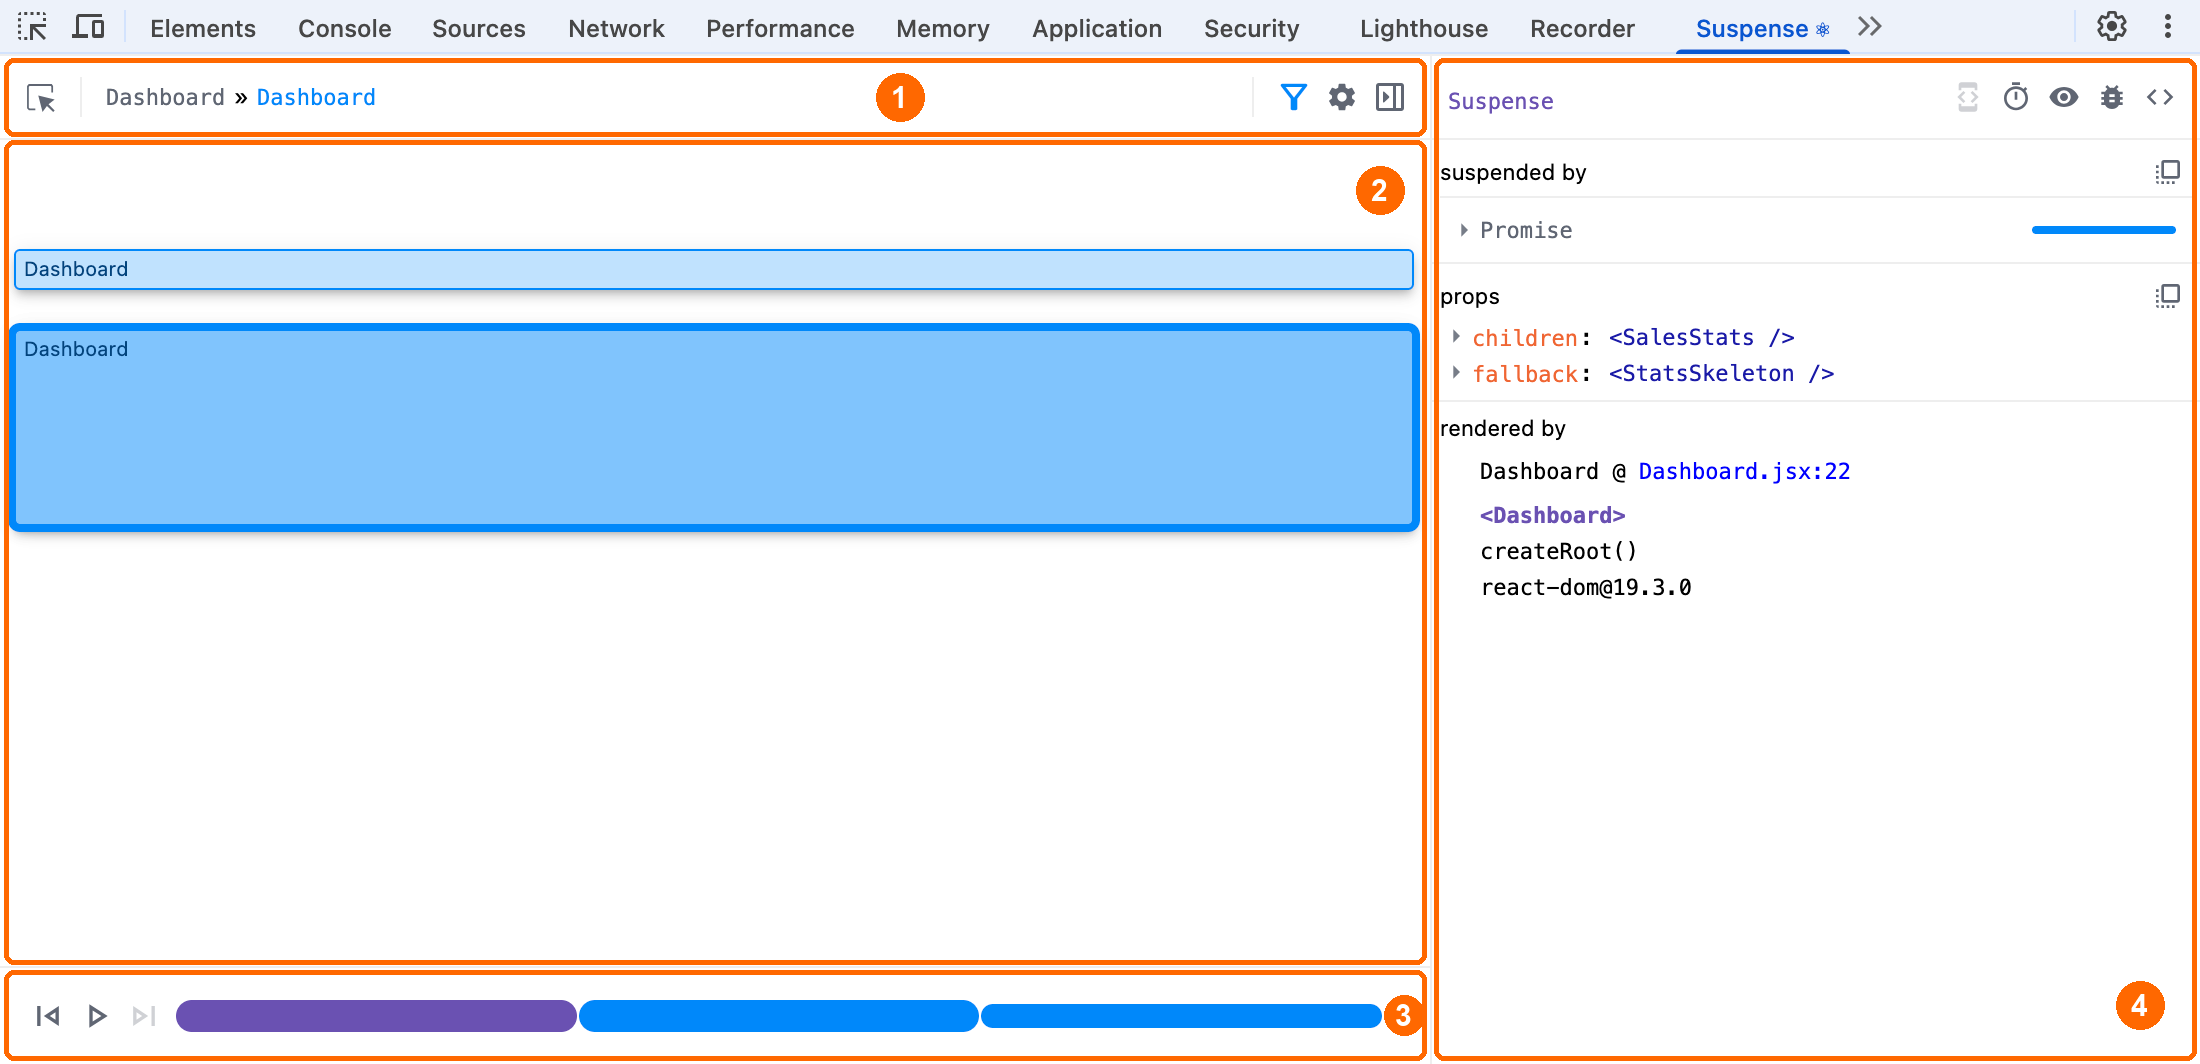The image size is (2200, 1064).
Task: Switch to the Security tab
Action: (1252, 28)
